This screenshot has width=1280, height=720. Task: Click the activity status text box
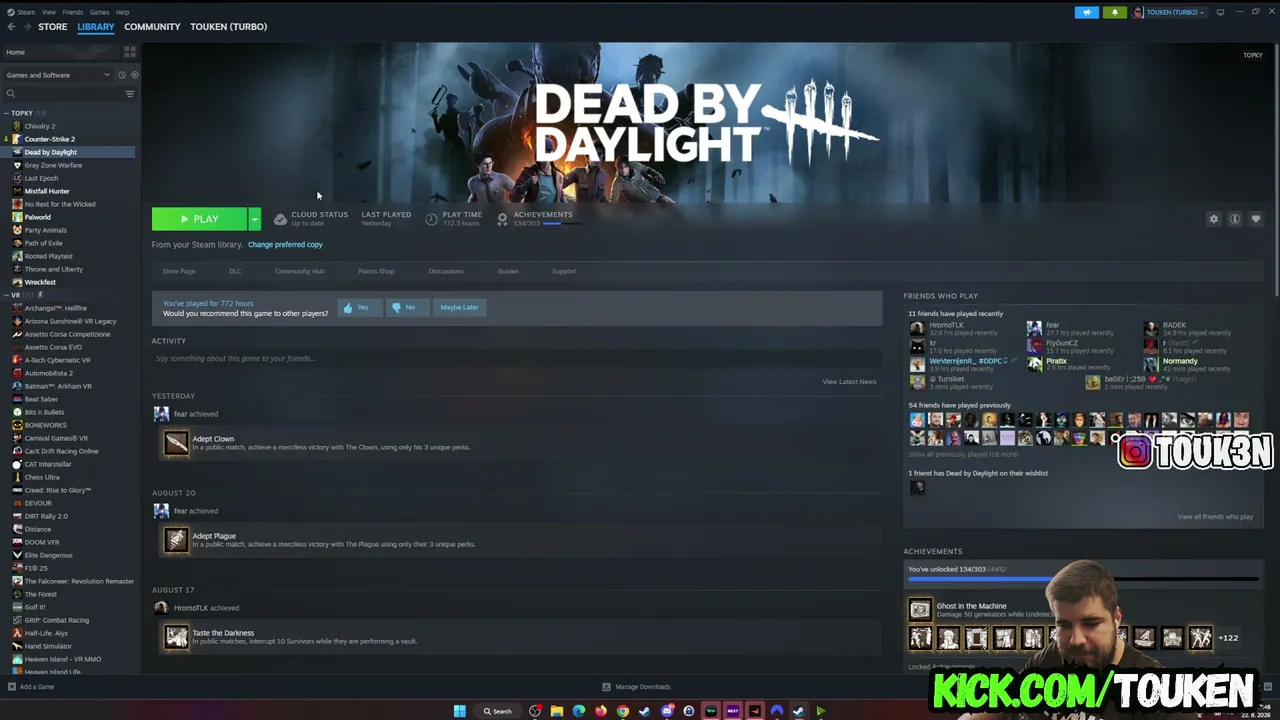point(517,358)
